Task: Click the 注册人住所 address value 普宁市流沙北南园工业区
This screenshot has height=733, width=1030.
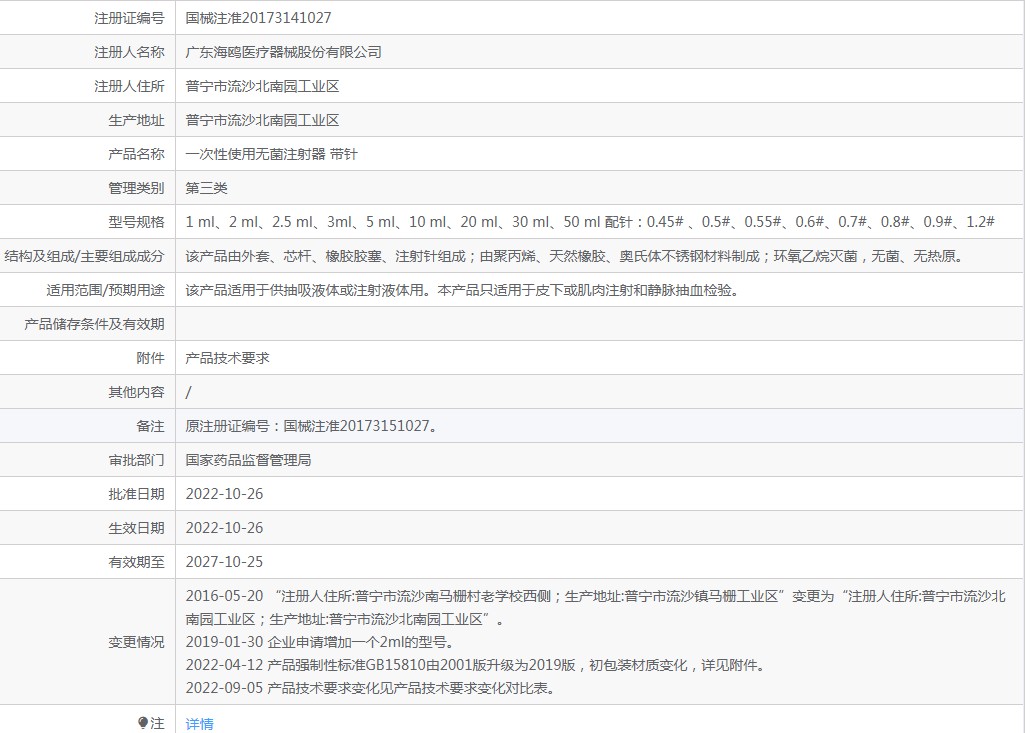Action: pyautogui.click(x=262, y=86)
